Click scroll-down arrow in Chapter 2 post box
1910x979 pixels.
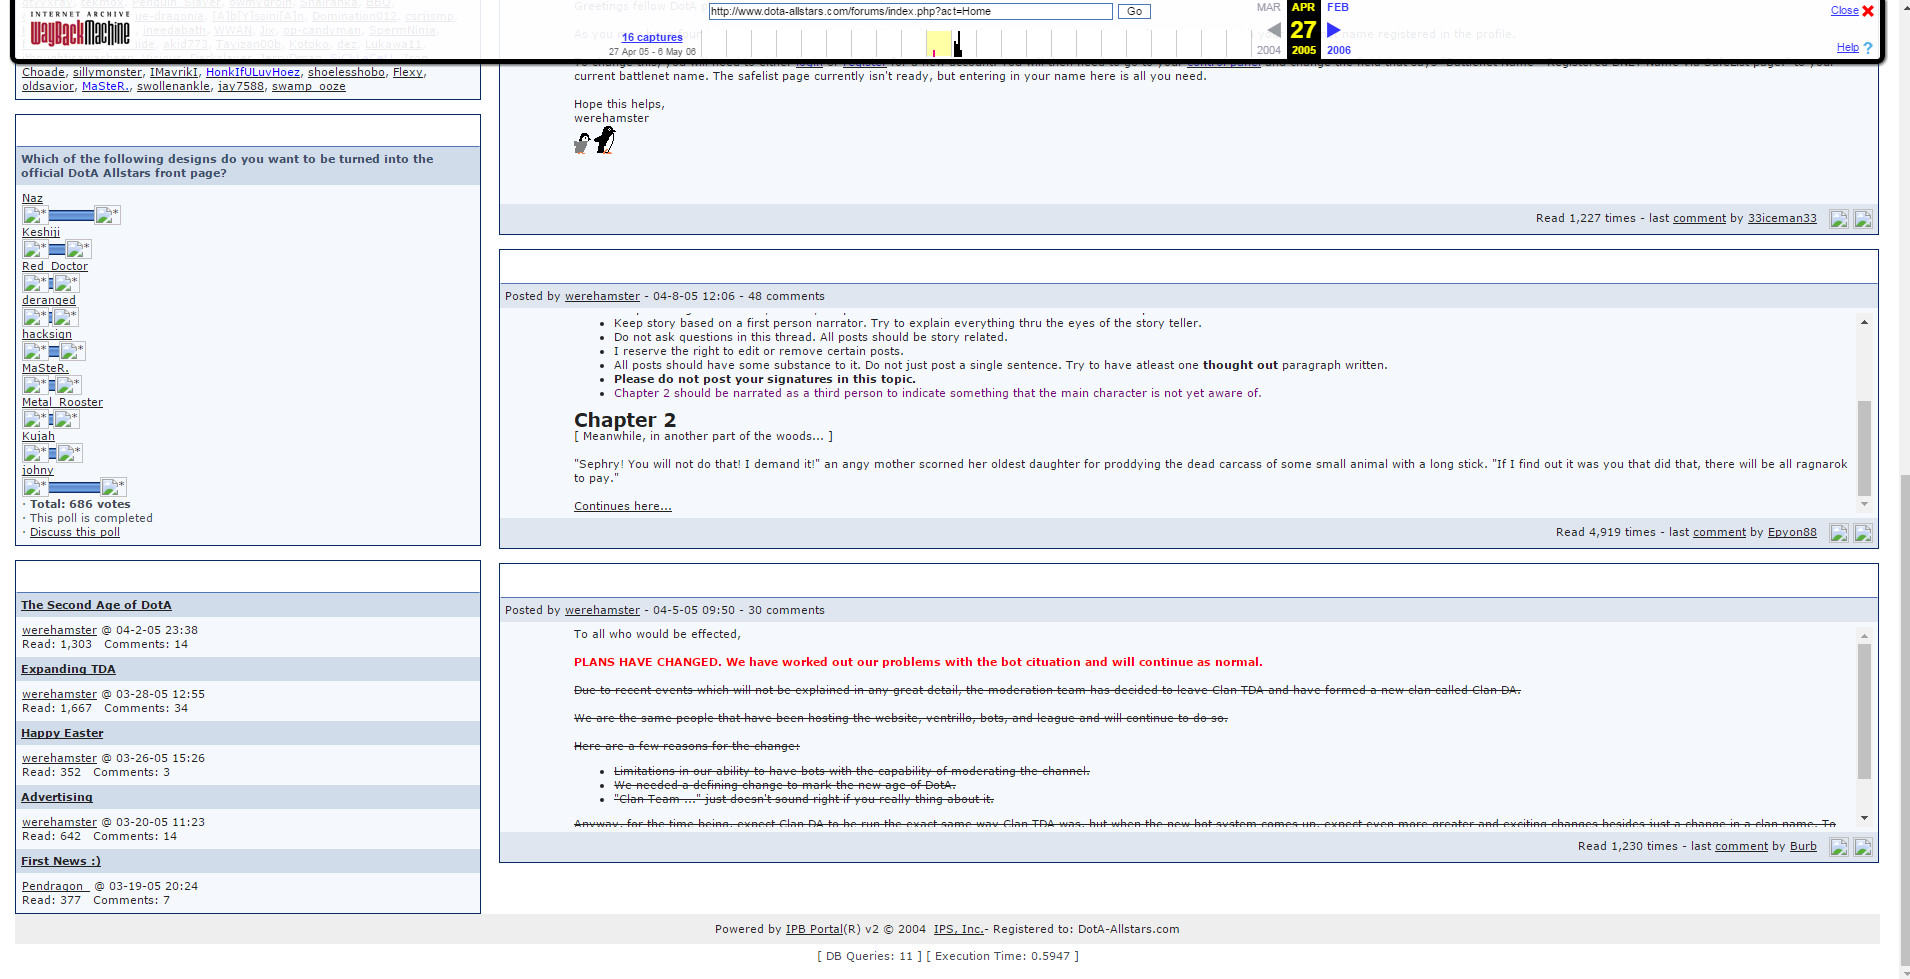click(1864, 504)
